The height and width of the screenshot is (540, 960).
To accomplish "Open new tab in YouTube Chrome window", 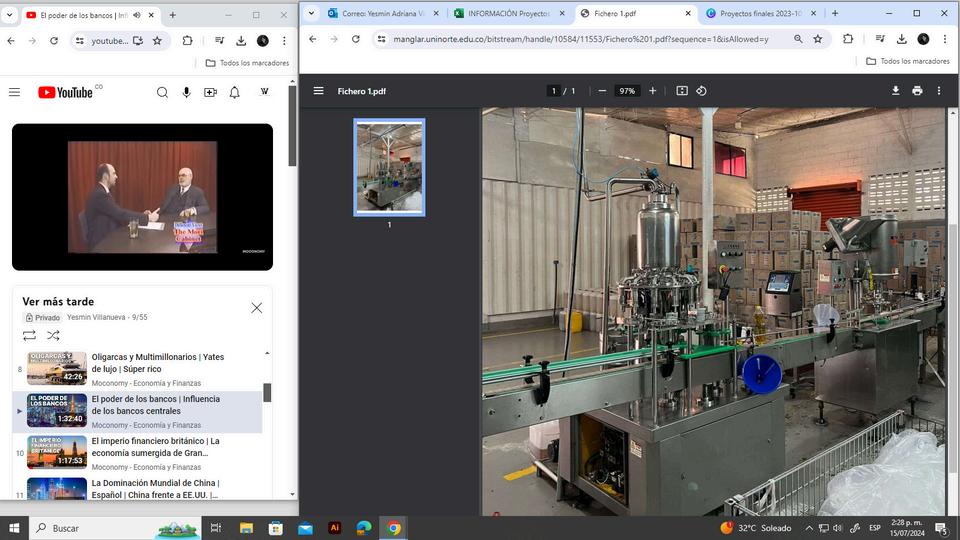I will coord(173,15).
